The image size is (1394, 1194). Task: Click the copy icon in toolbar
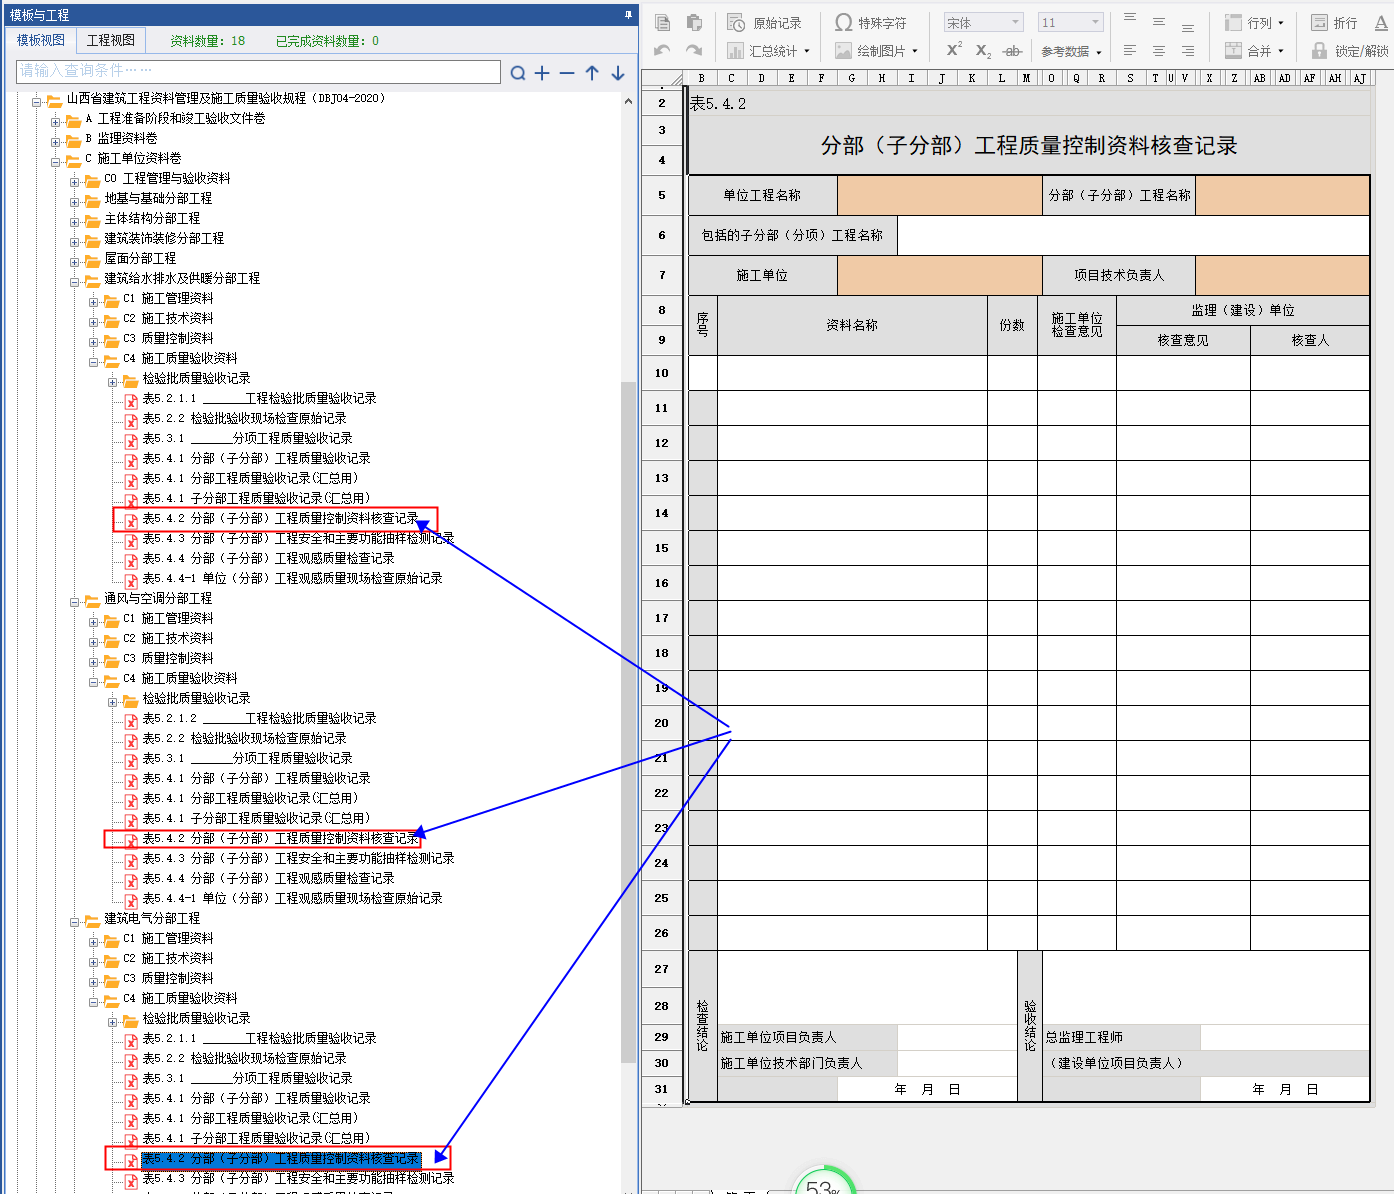click(x=662, y=22)
